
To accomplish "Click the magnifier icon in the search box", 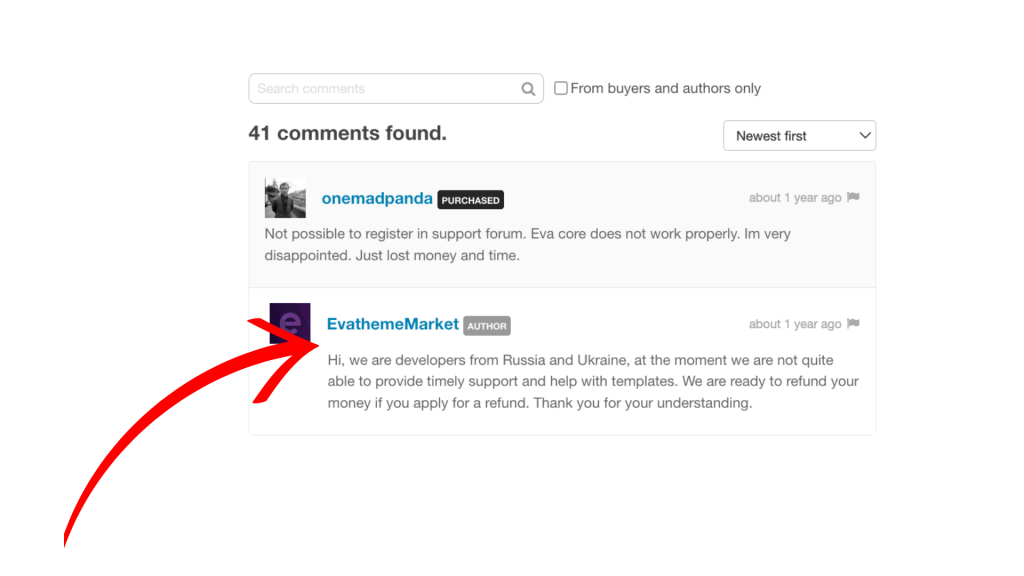I will [528, 89].
